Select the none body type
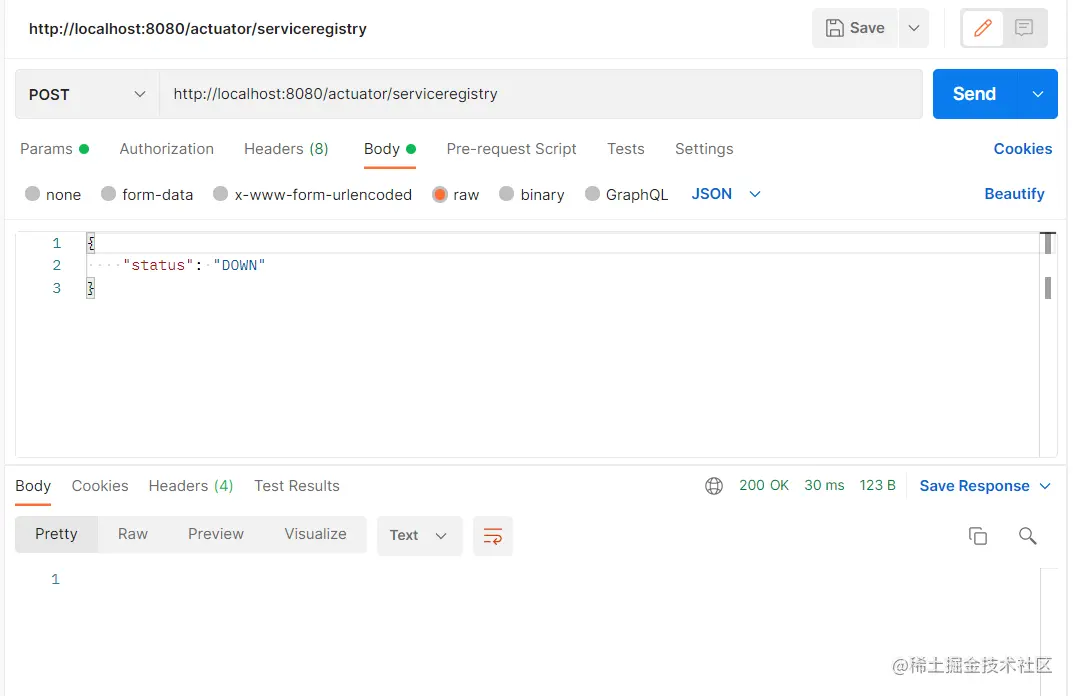 click(53, 194)
